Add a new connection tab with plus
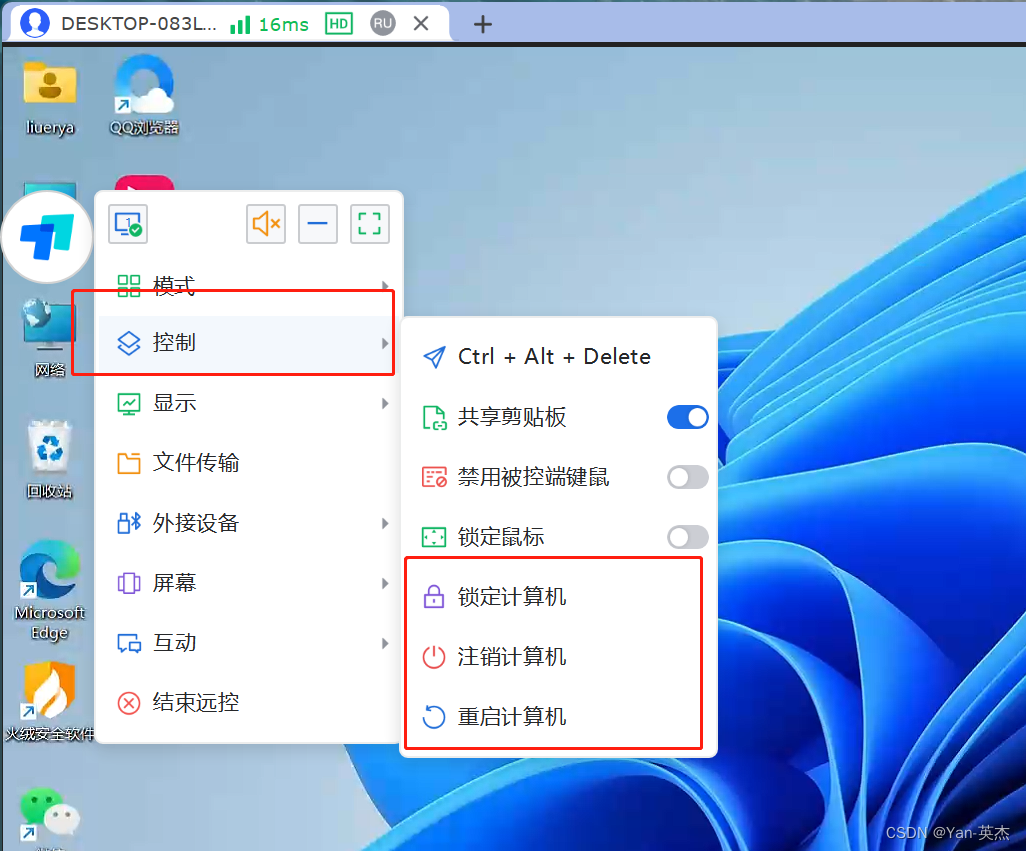1026x851 pixels. coord(483,24)
